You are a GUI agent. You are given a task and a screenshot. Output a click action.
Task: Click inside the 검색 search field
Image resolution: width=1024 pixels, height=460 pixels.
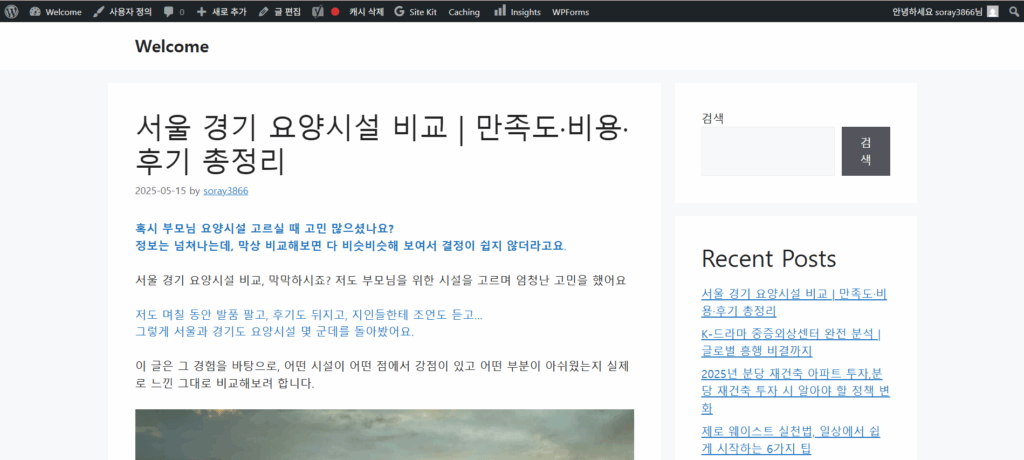pos(767,151)
